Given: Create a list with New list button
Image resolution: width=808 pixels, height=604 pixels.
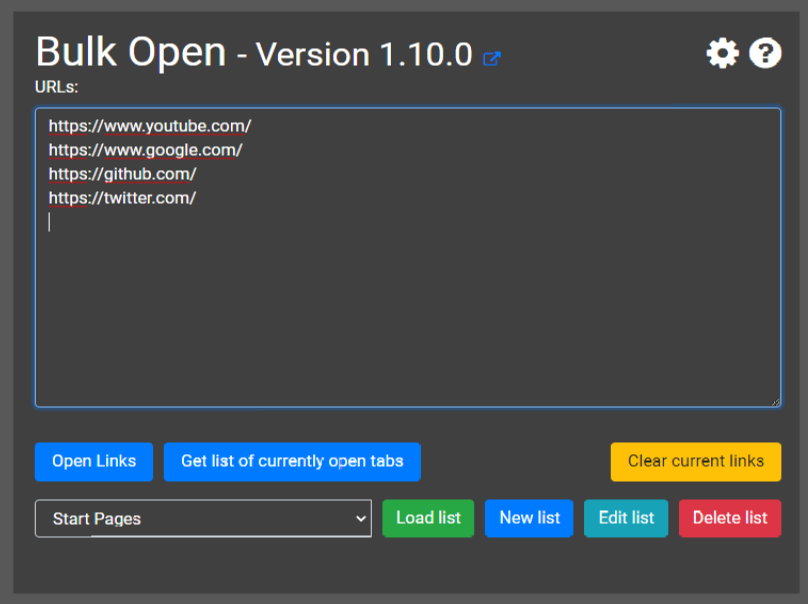Looking at the screenshot, I should tap(529, 518).
